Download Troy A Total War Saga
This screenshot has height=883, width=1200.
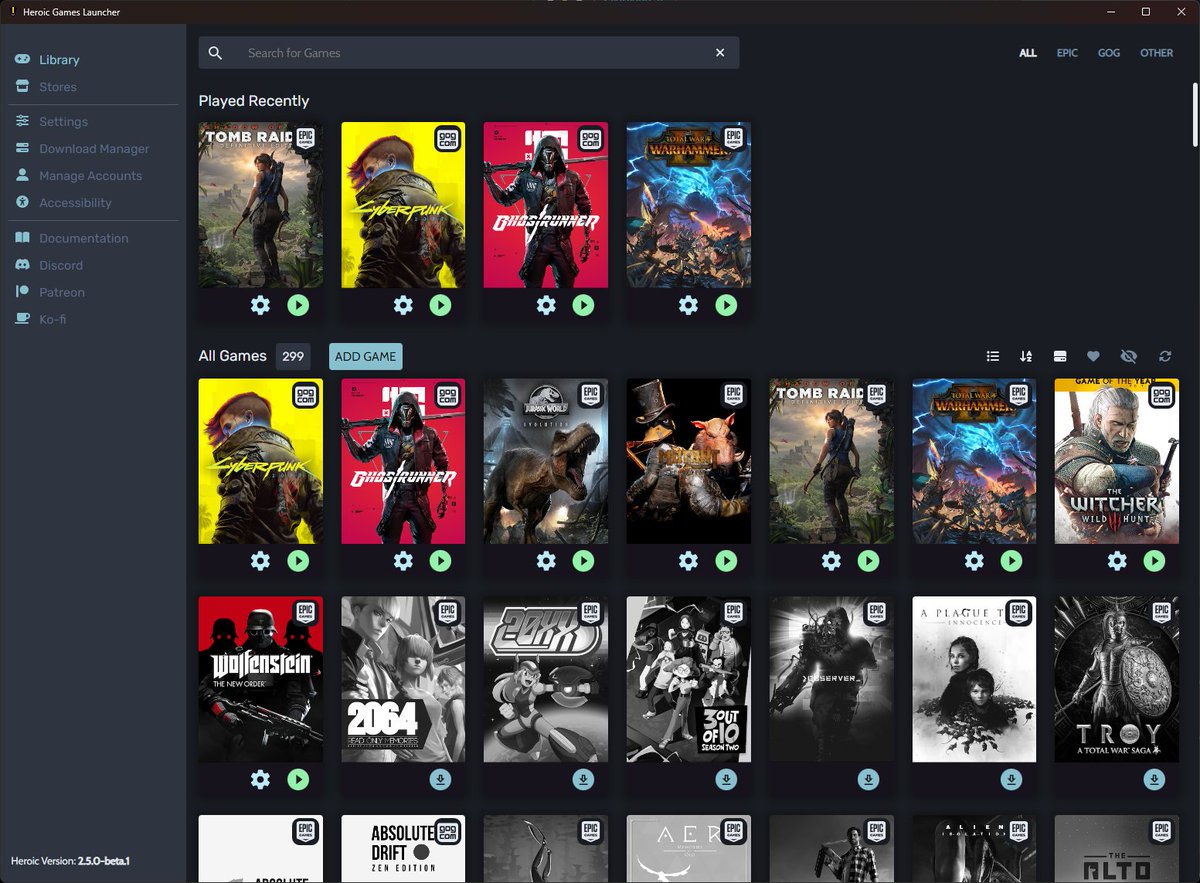pos(1155,779)
